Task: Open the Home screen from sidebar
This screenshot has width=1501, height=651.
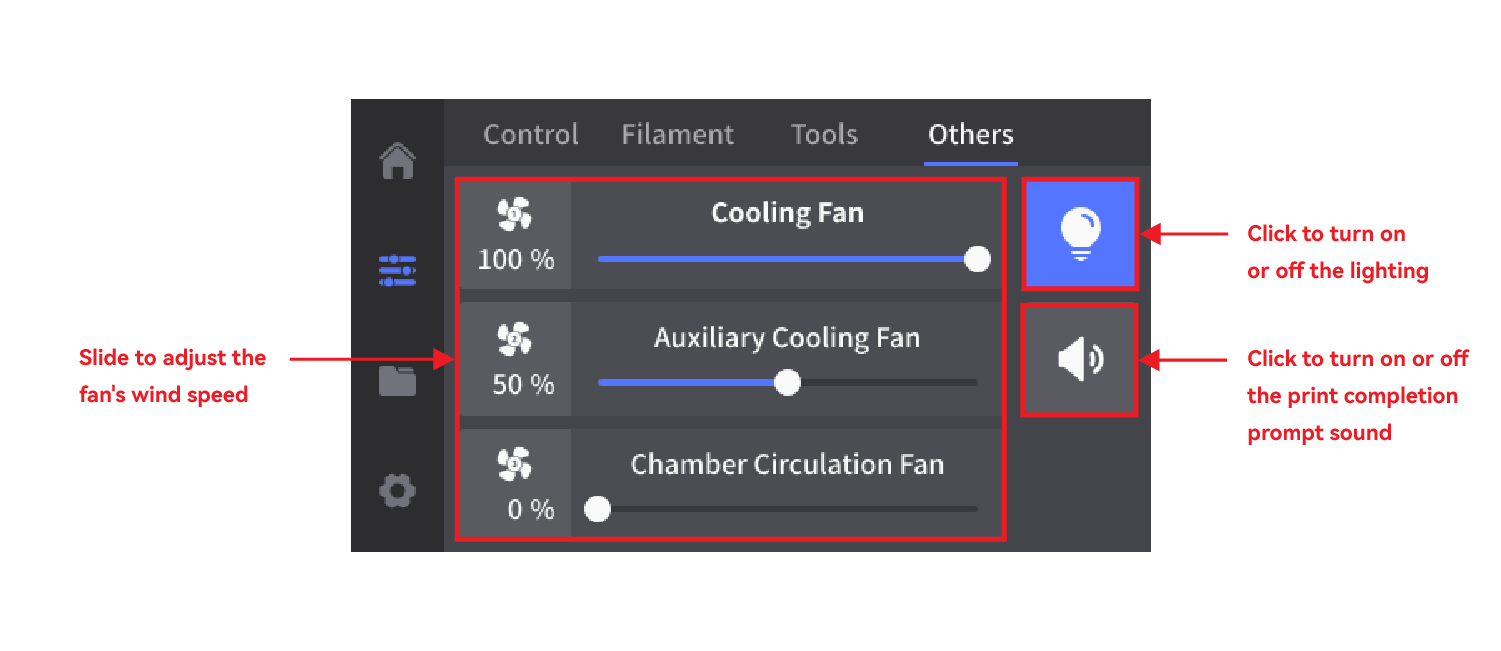Action: click(x=398, y=160)
